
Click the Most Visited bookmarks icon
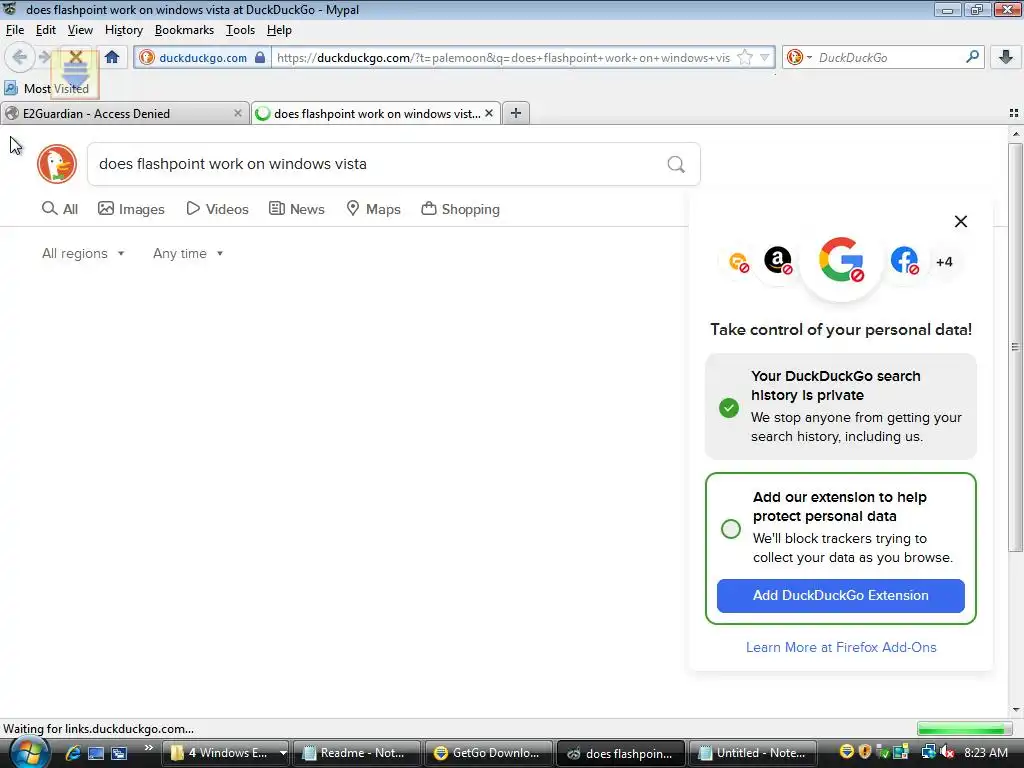11,88
